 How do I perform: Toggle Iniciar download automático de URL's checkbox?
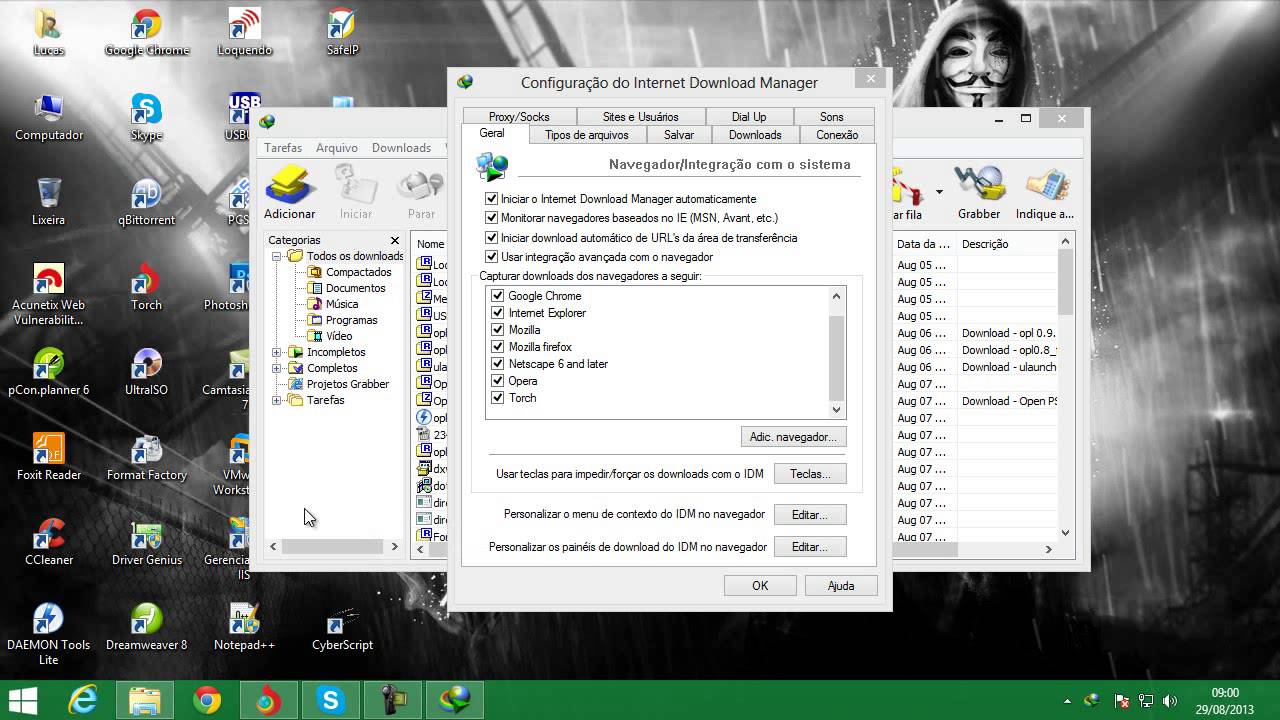pos(491,238)
